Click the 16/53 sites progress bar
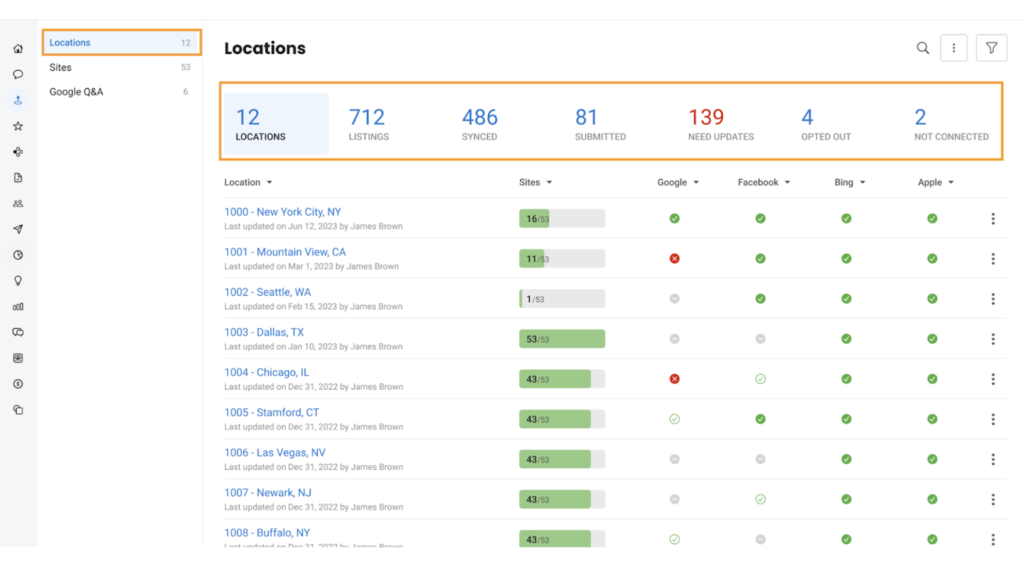The width and height of the screenshot is (1024, 570). click(562, 219)
